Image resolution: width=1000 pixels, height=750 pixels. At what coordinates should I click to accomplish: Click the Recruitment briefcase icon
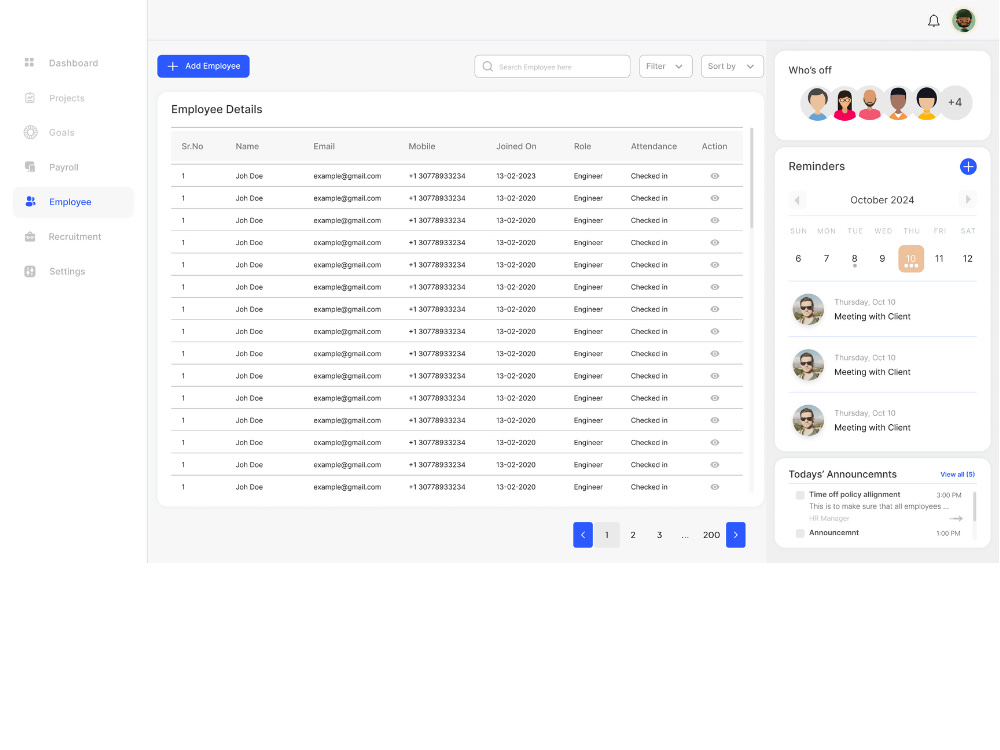(30, 237)
